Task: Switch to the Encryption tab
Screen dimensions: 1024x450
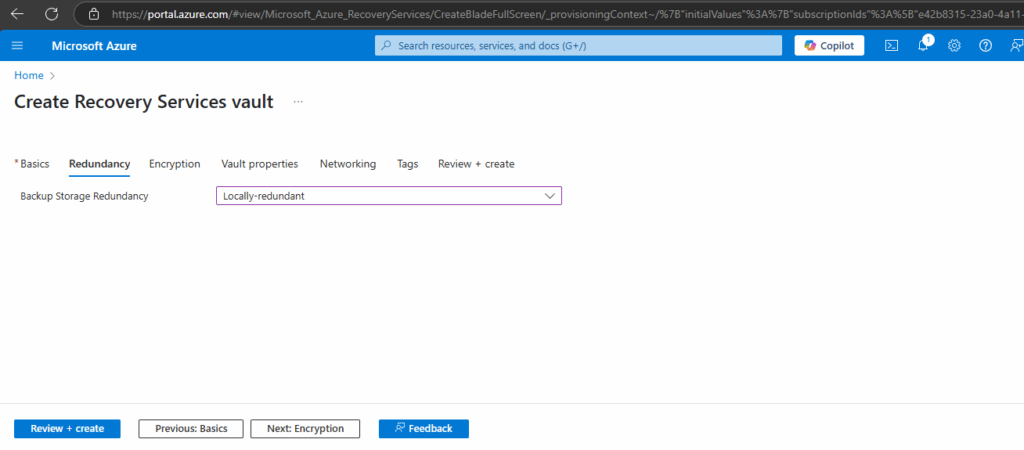Action: (175, 164)
